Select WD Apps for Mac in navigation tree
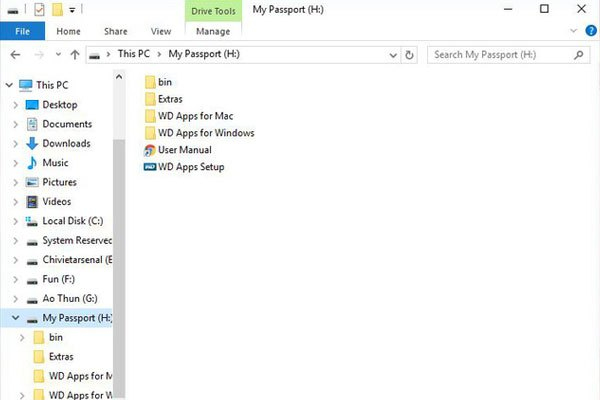The width and height of the screenshot is (600, 400). 80,376
